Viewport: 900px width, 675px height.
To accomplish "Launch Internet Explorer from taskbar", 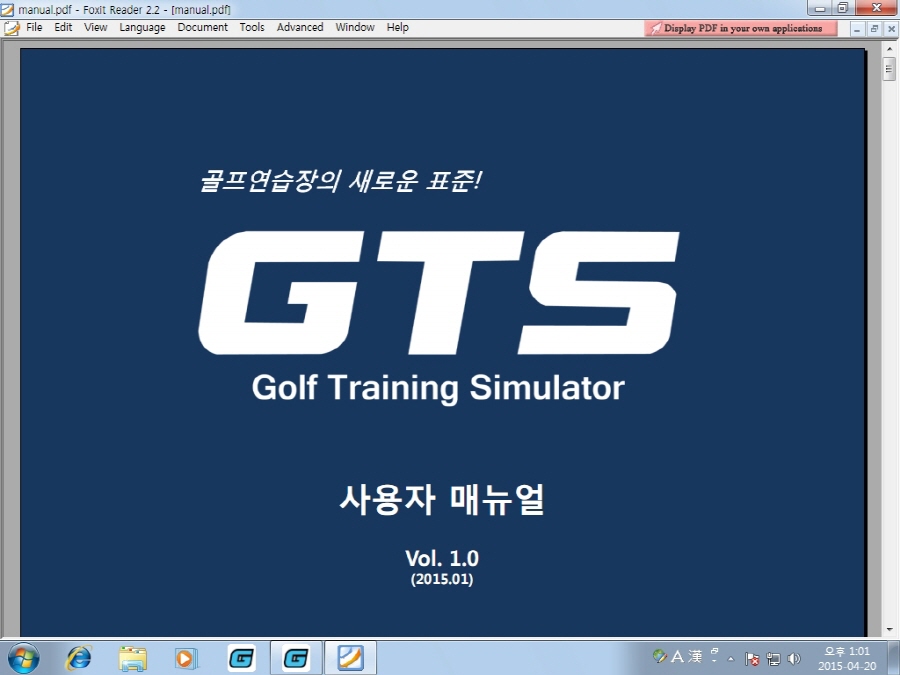I will coord(78,658).
